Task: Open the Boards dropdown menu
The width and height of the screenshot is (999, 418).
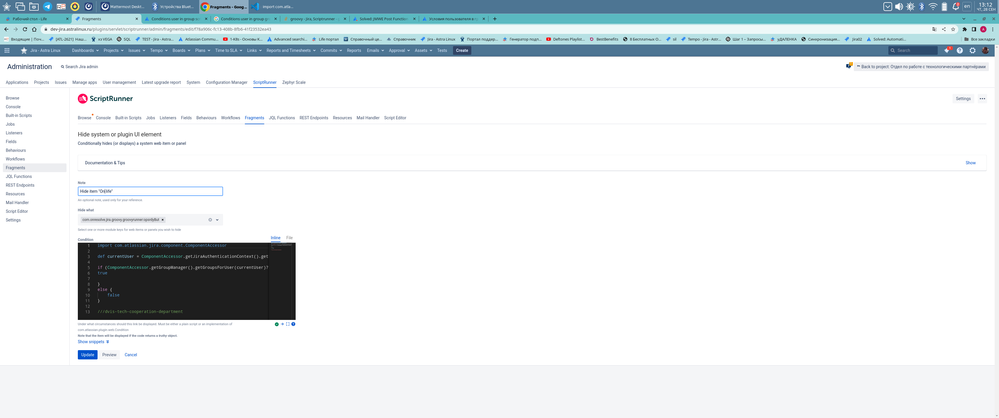Action: (x=180, y=50)
